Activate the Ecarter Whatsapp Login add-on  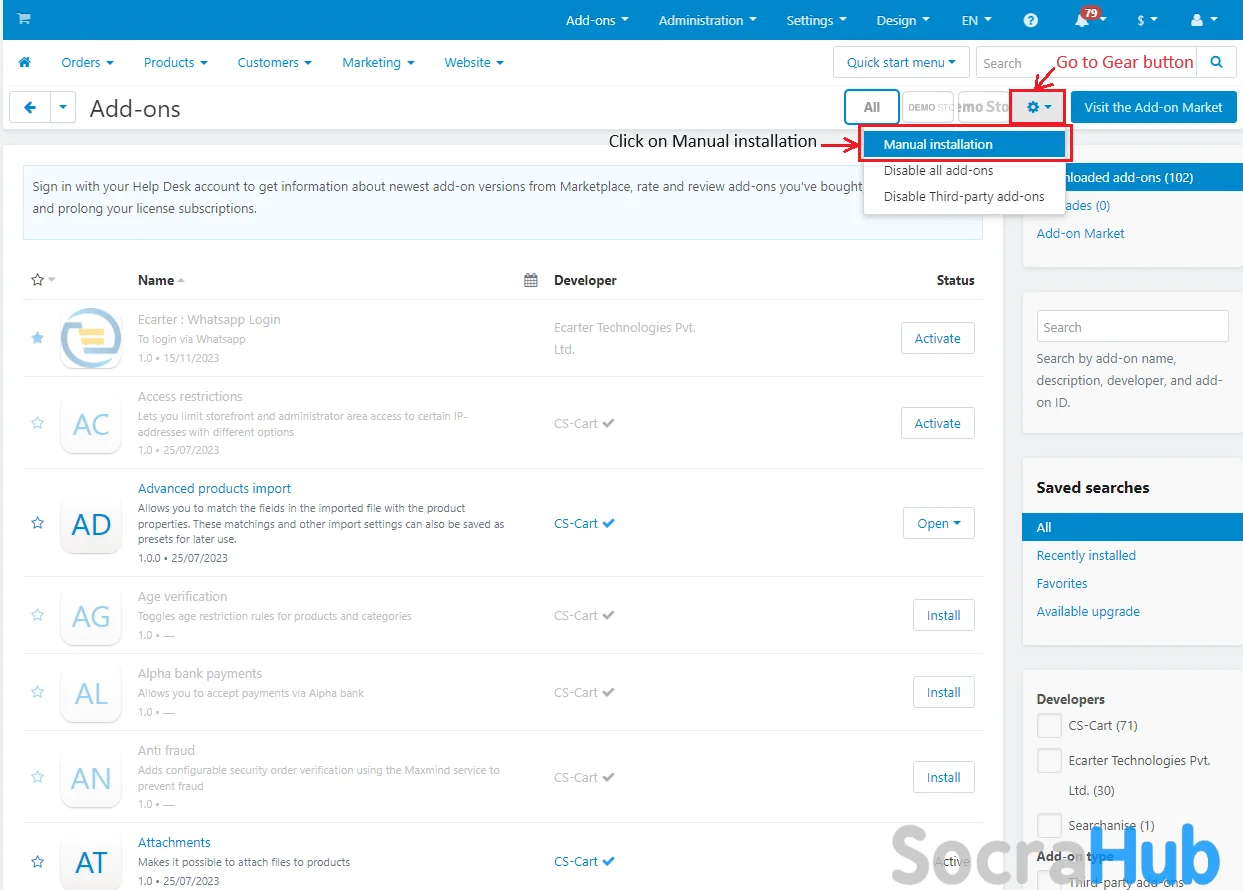point(938,338)
